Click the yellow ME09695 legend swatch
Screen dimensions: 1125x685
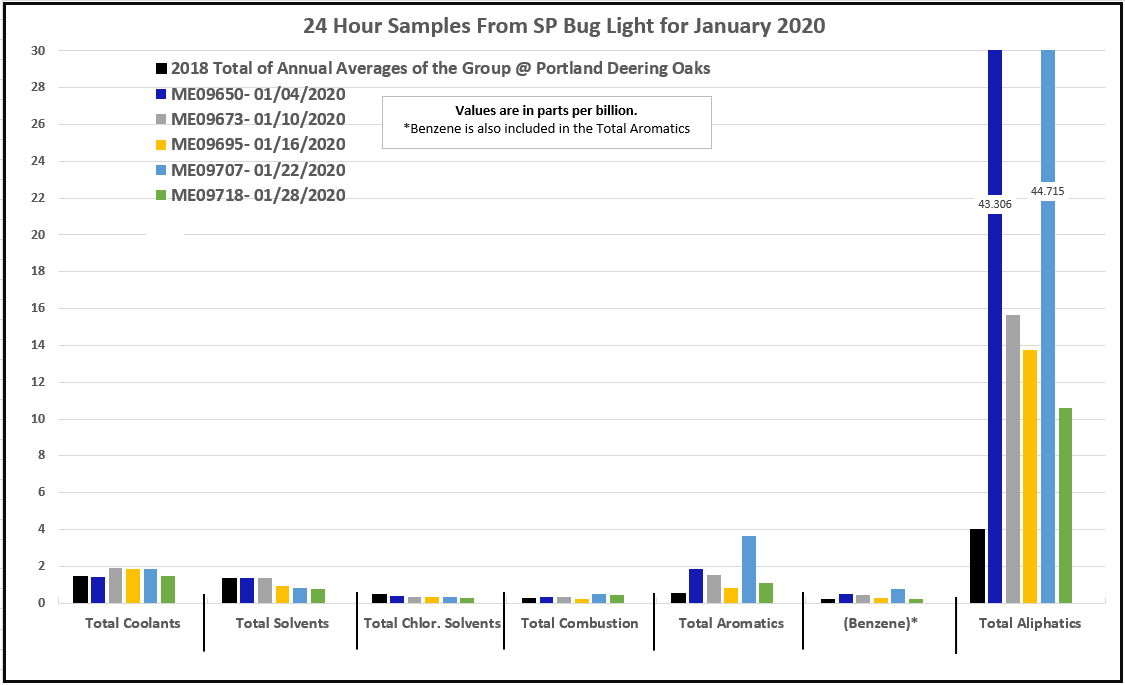(x=160, y=145)
